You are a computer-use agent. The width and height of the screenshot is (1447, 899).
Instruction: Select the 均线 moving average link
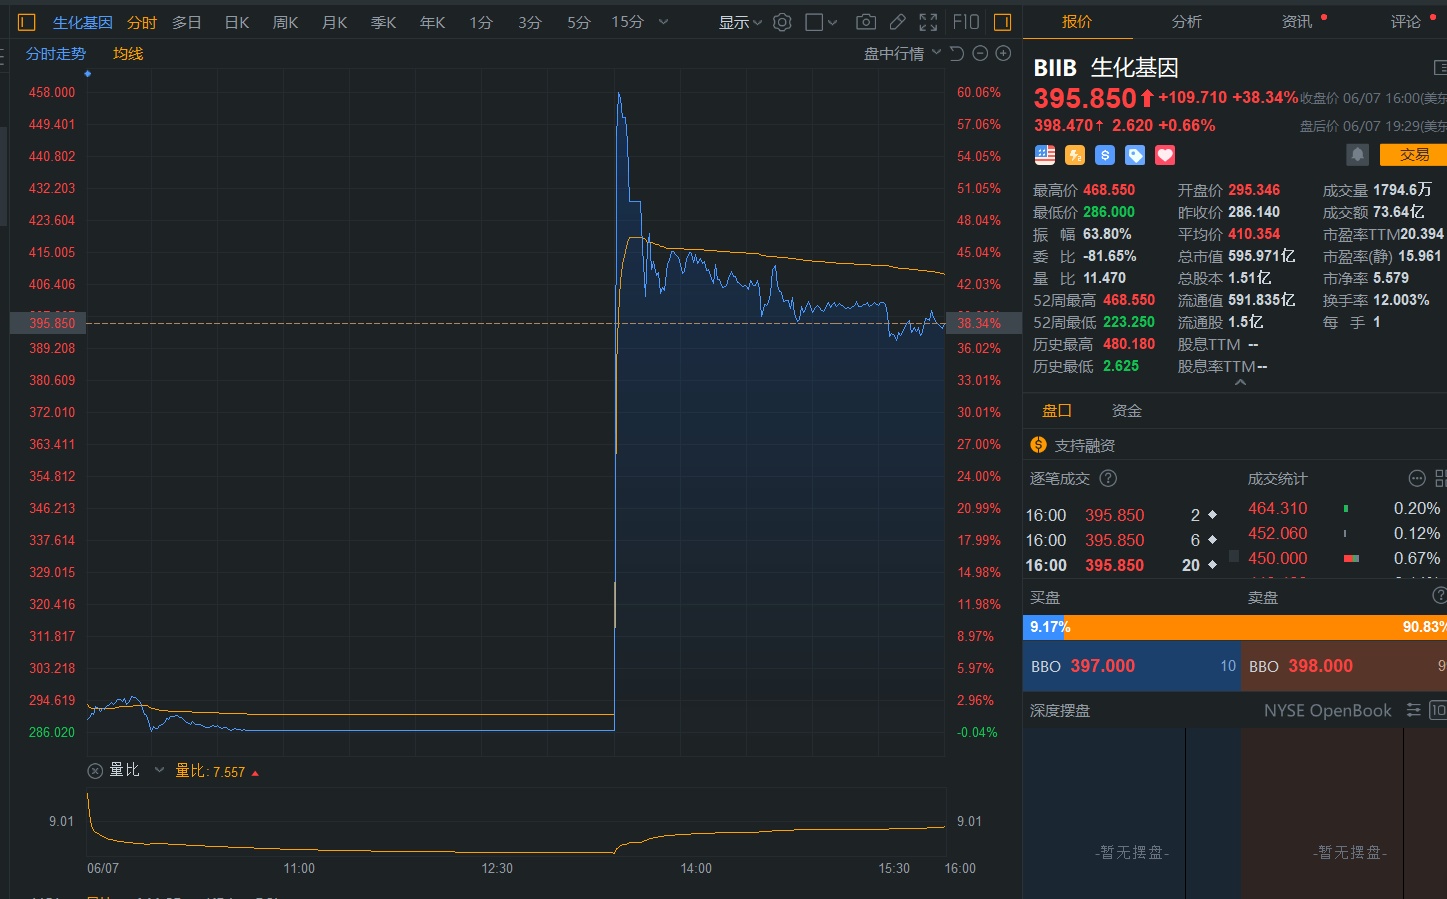click(x=128, y=54)
